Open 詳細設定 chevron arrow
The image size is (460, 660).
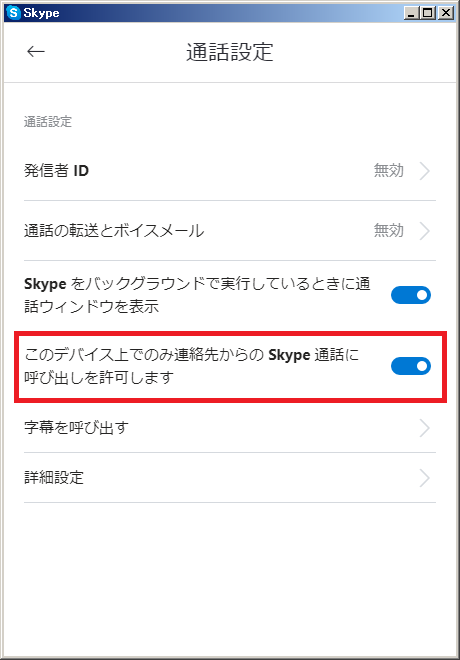click(425, 478)
